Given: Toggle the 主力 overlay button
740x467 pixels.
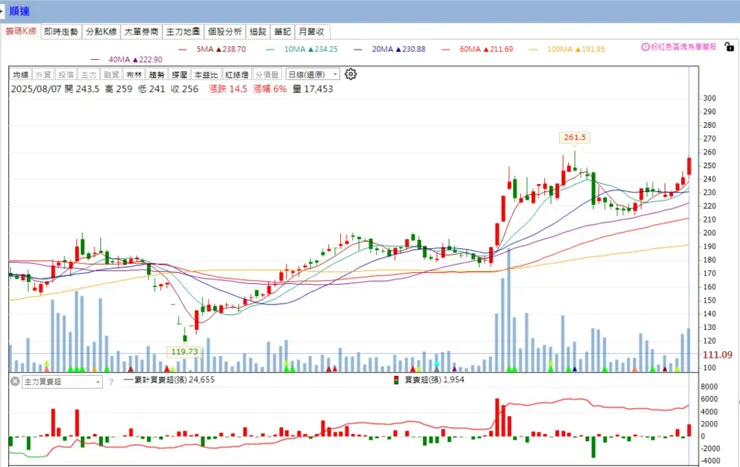Looking at the screenshot, I should 89,75.
